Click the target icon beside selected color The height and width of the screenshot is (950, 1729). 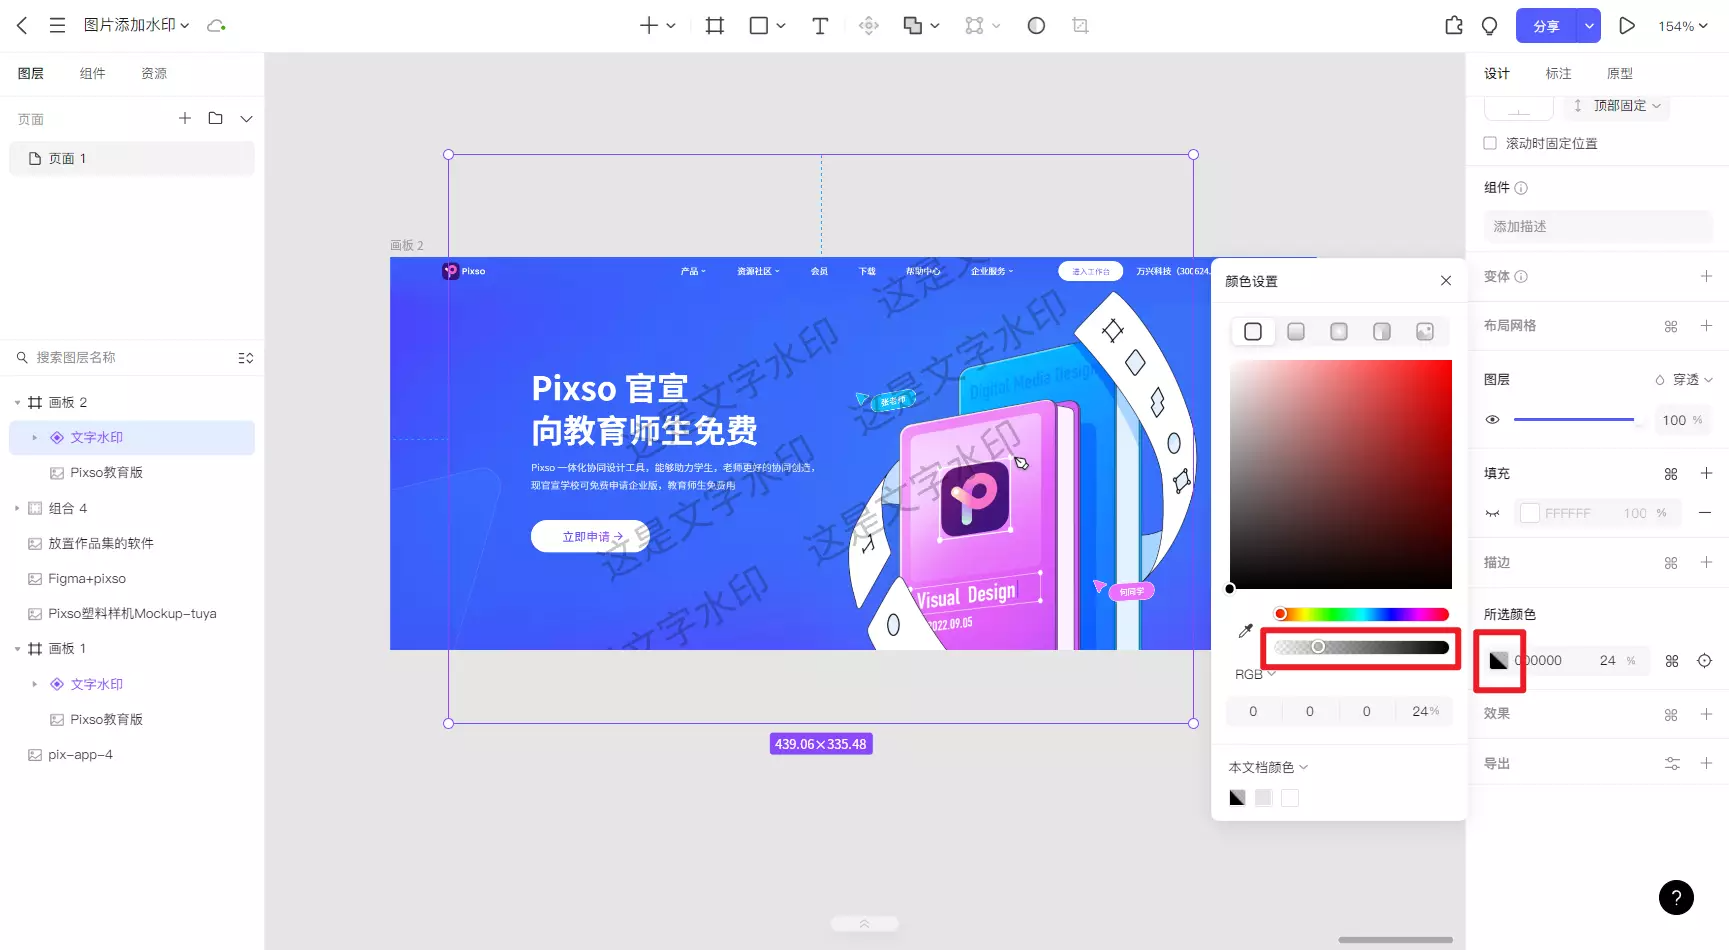click(1705, 661)
